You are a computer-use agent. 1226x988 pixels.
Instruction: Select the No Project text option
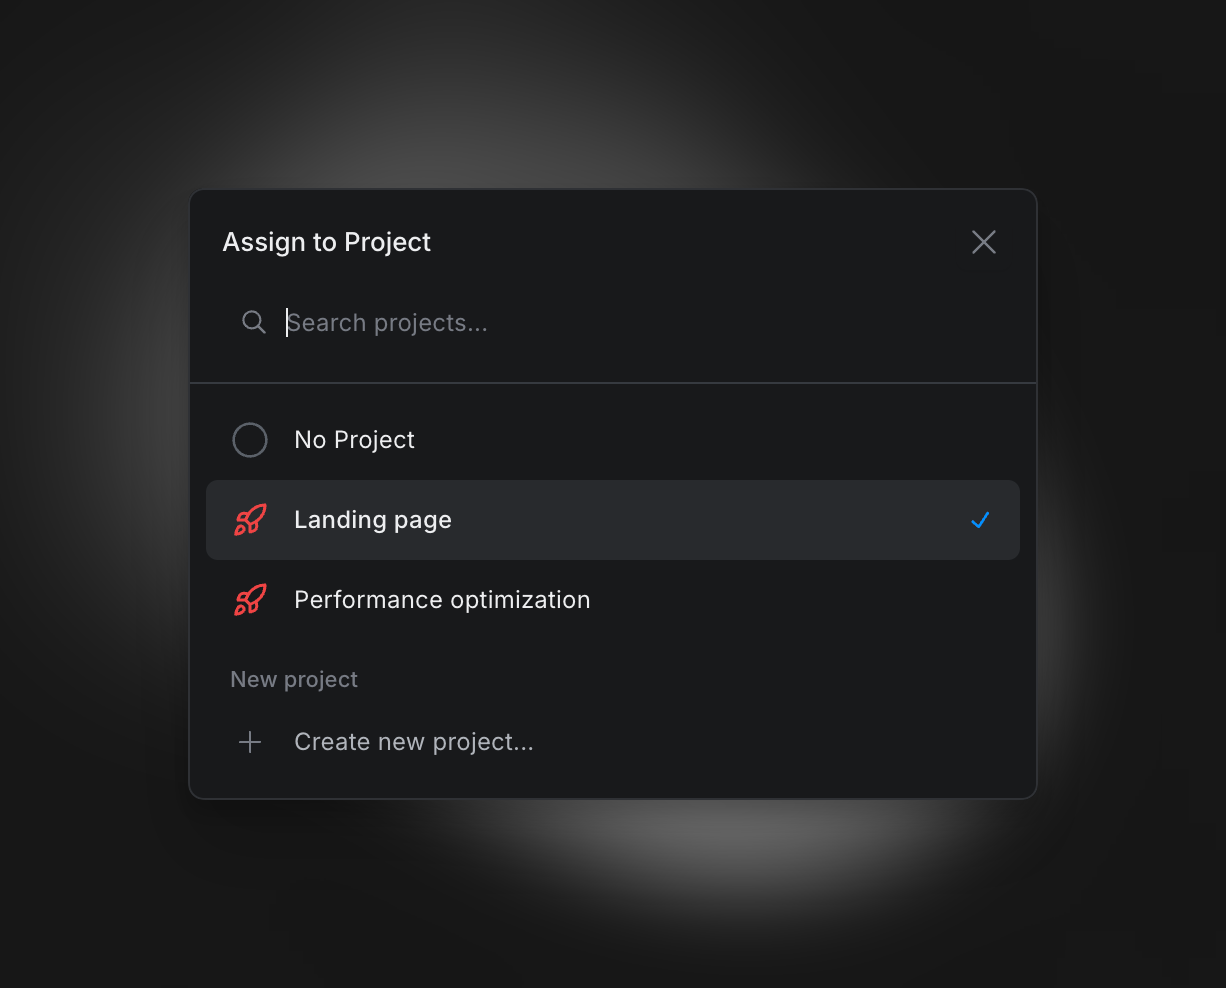click(354, 440)
